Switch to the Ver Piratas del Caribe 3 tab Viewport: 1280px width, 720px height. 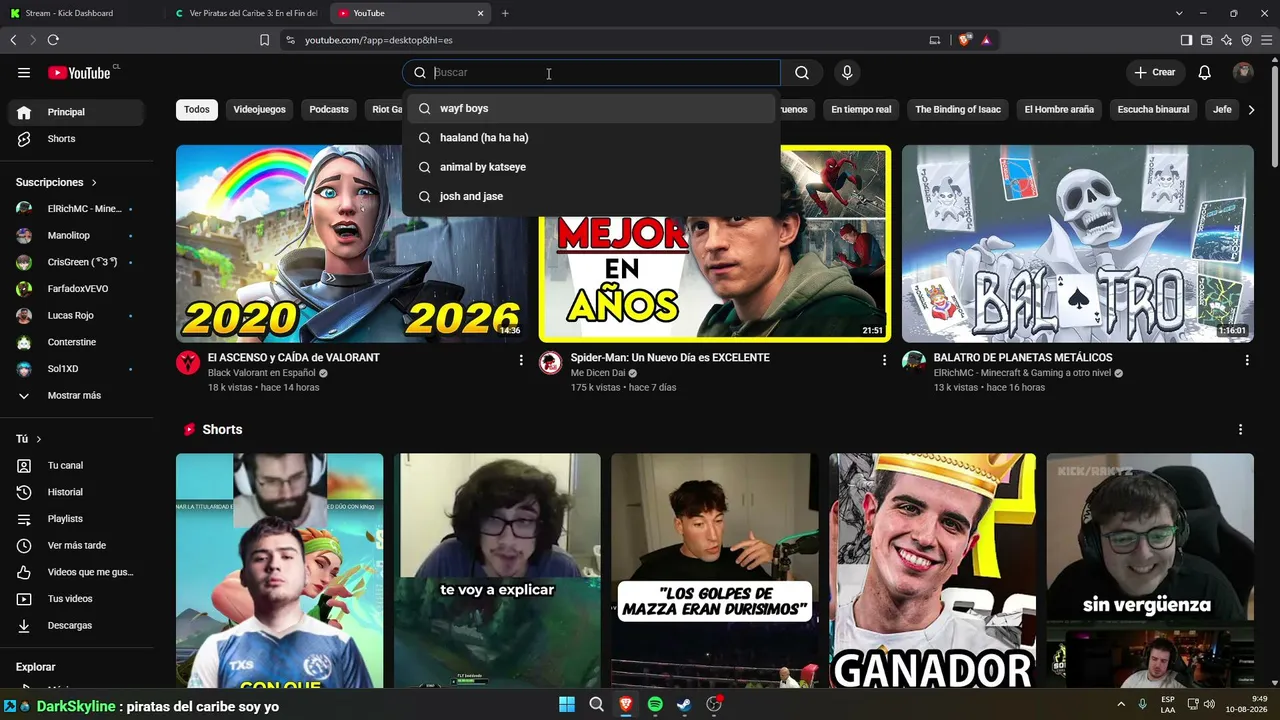[245, 13]
